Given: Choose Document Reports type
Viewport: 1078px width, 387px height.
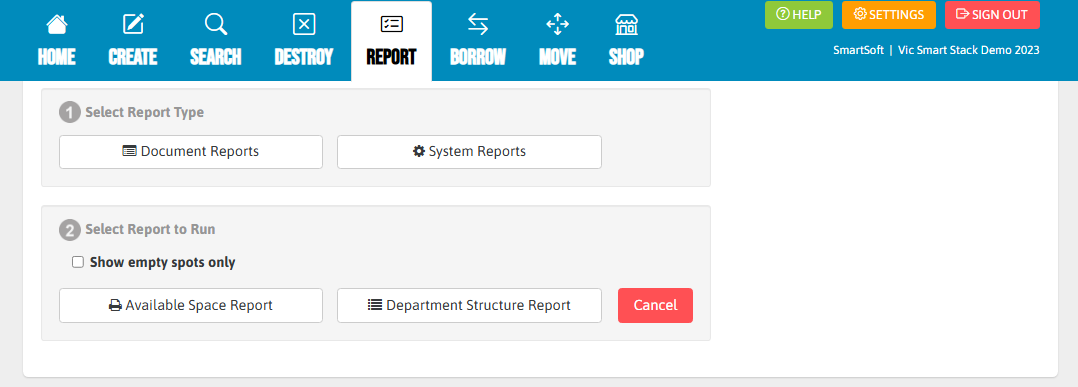Looking at the screenshot, I should pyautogui.click(x=190, y=151).
